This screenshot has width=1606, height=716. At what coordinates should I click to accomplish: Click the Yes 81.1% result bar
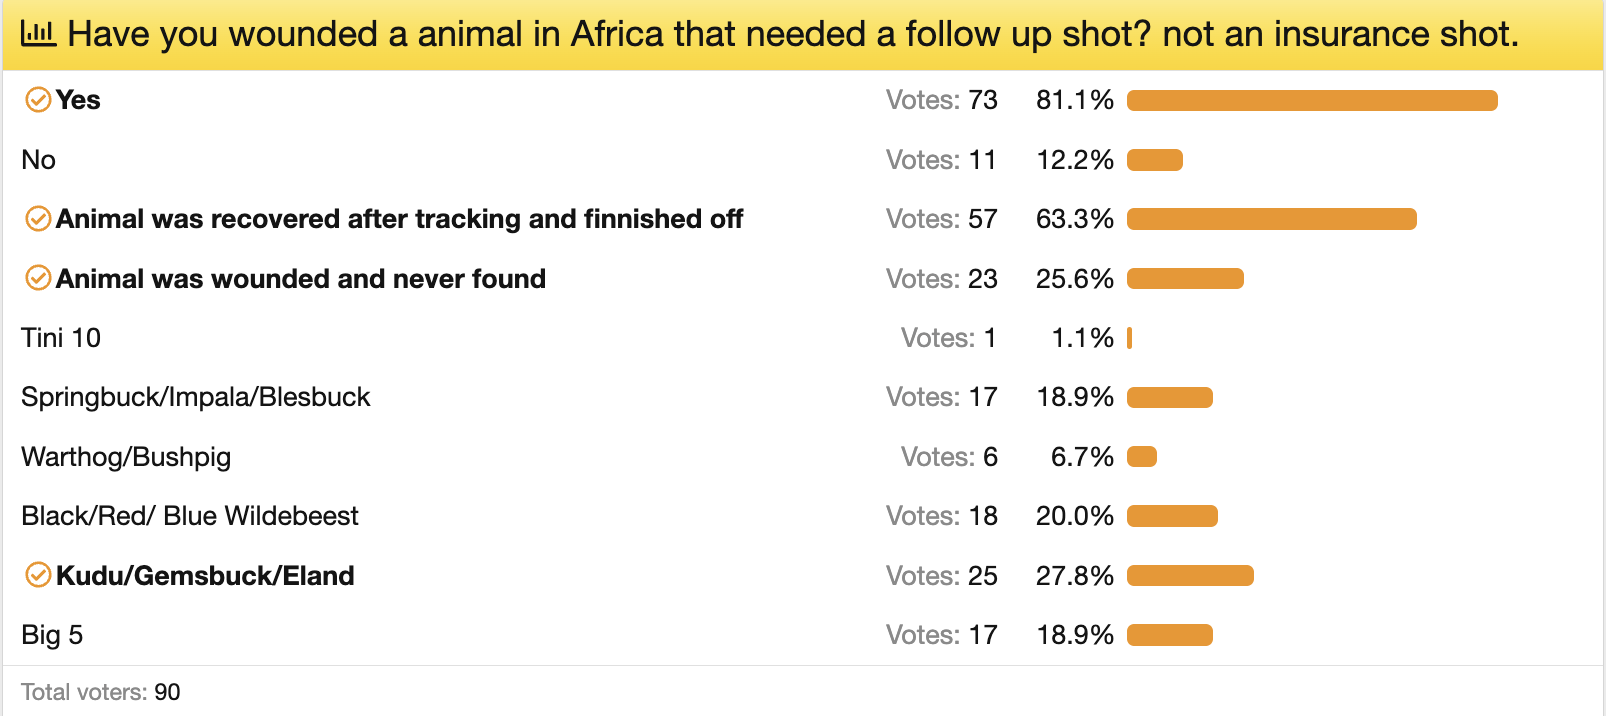1312,100
